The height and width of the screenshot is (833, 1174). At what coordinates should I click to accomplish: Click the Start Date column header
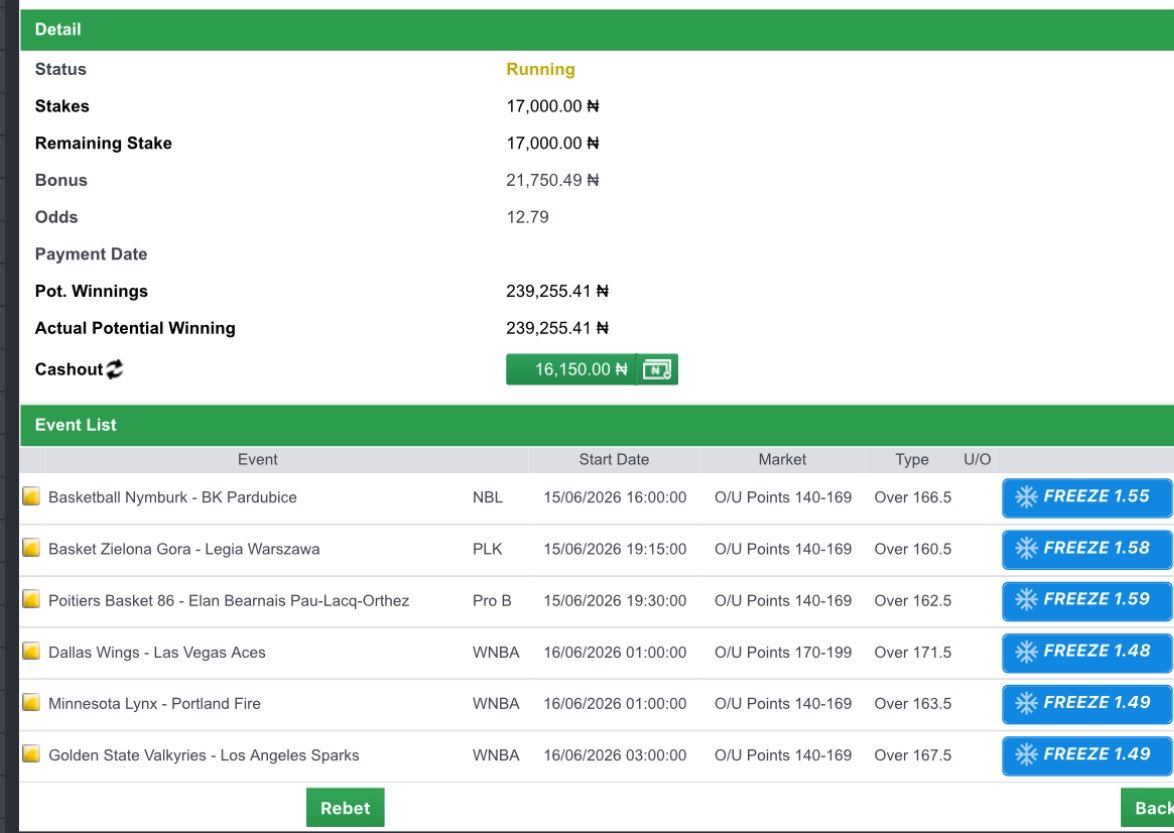(614, 460)
